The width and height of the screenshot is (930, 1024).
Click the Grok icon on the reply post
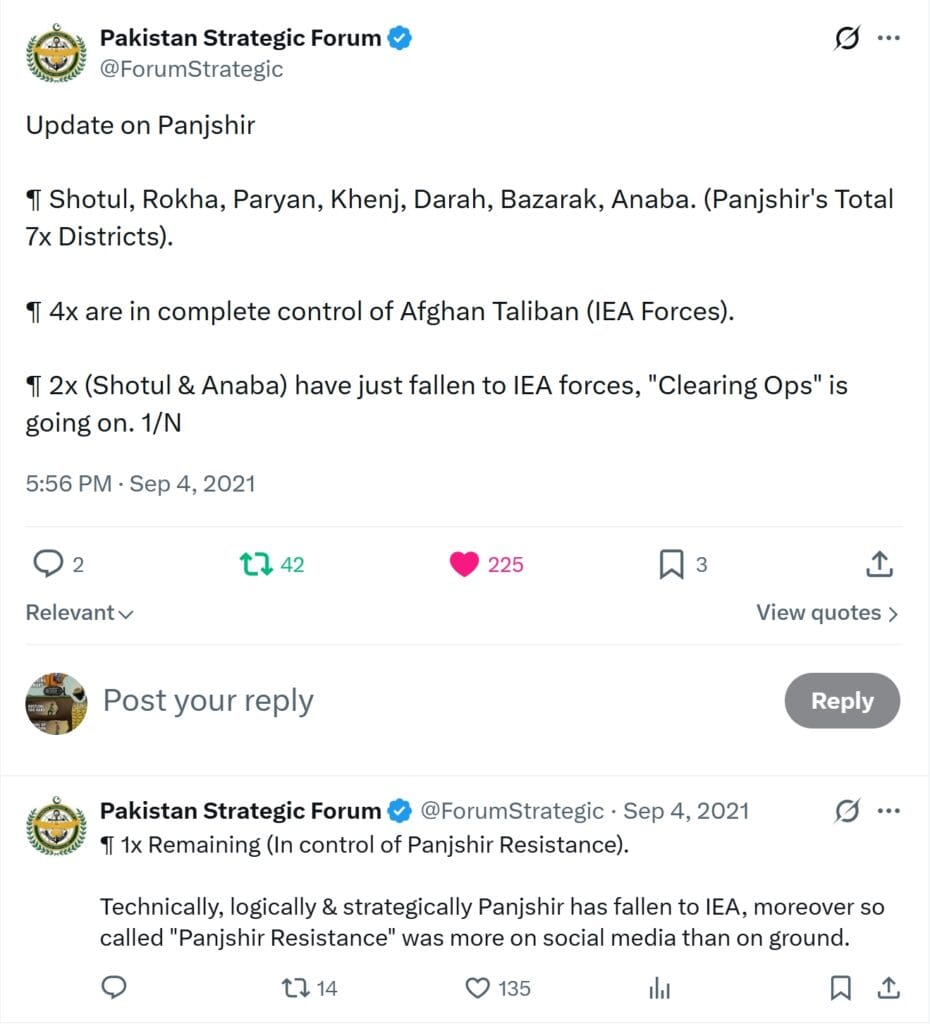click(x=846, y=811)
